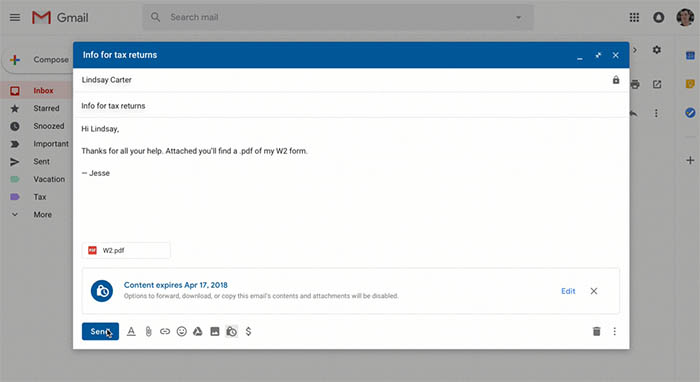Exit full screen of compose window
The image size is (700, 382).
click(x=598, y=55)
